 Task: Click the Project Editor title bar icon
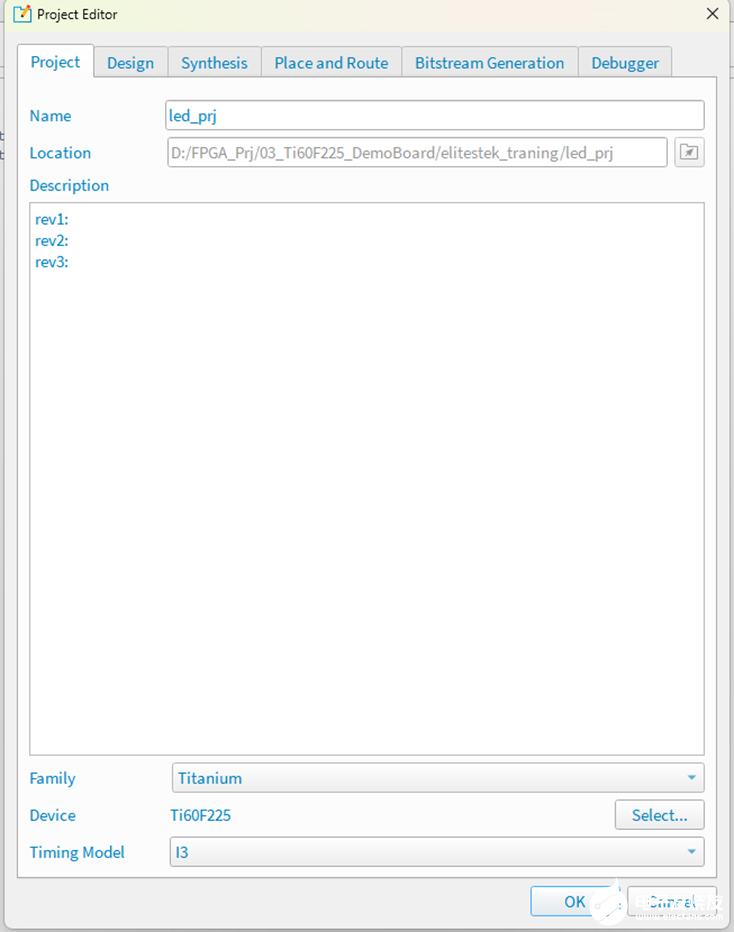[x=21, y=14]
